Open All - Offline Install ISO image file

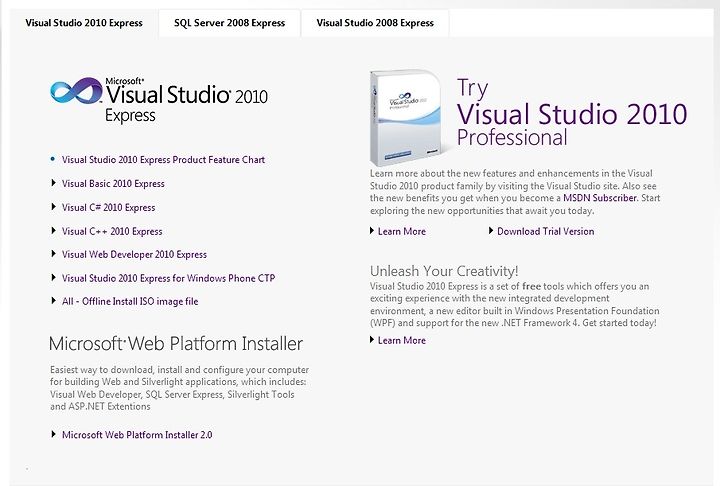130,302
